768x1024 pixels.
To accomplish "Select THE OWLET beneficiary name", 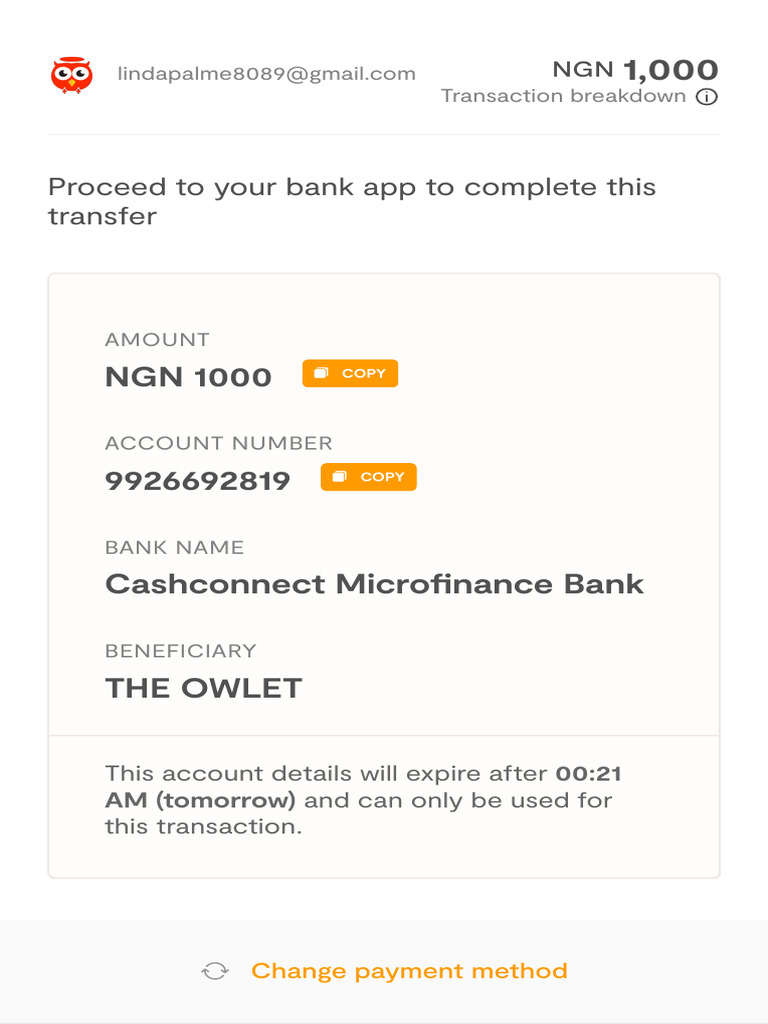I will 203,688.
